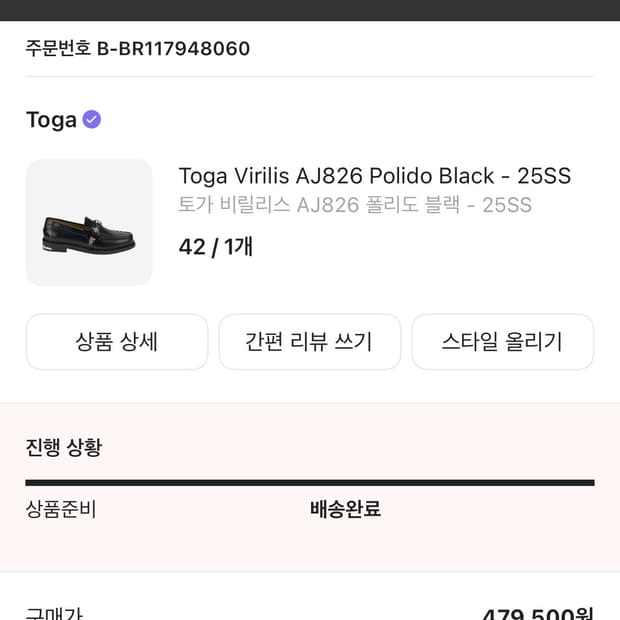
Task: Open the Toga brand name link
Action: click(x=51, y=120)
